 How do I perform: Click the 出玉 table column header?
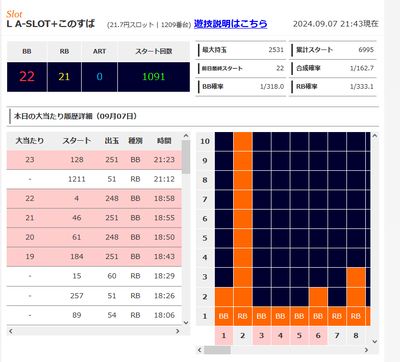(112, 141)
